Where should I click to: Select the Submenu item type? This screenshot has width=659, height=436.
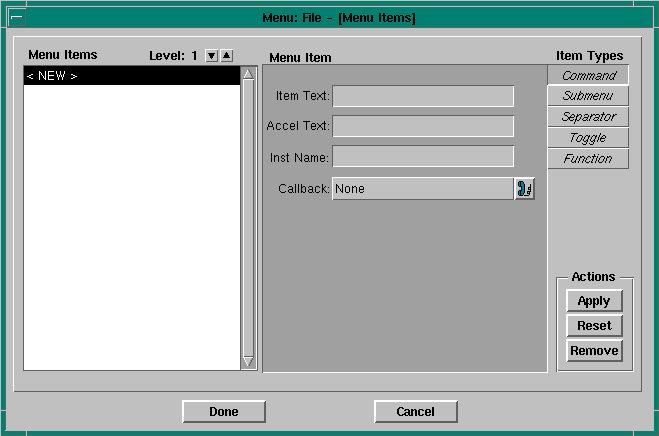(588, 96)
